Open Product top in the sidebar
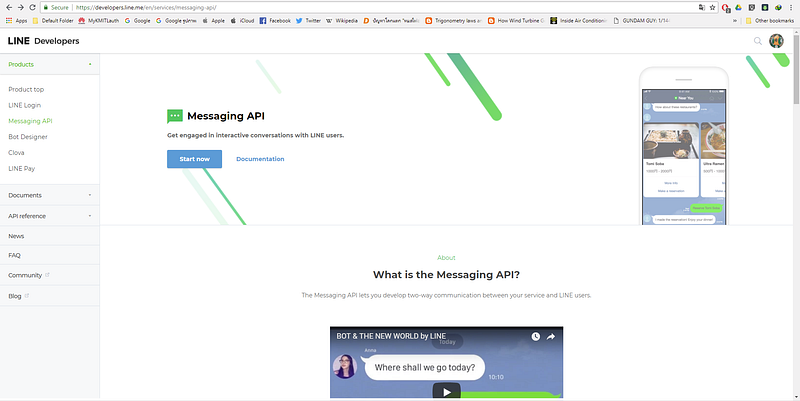Viewport: 800px width, 401px height. [x=26, y=89]
